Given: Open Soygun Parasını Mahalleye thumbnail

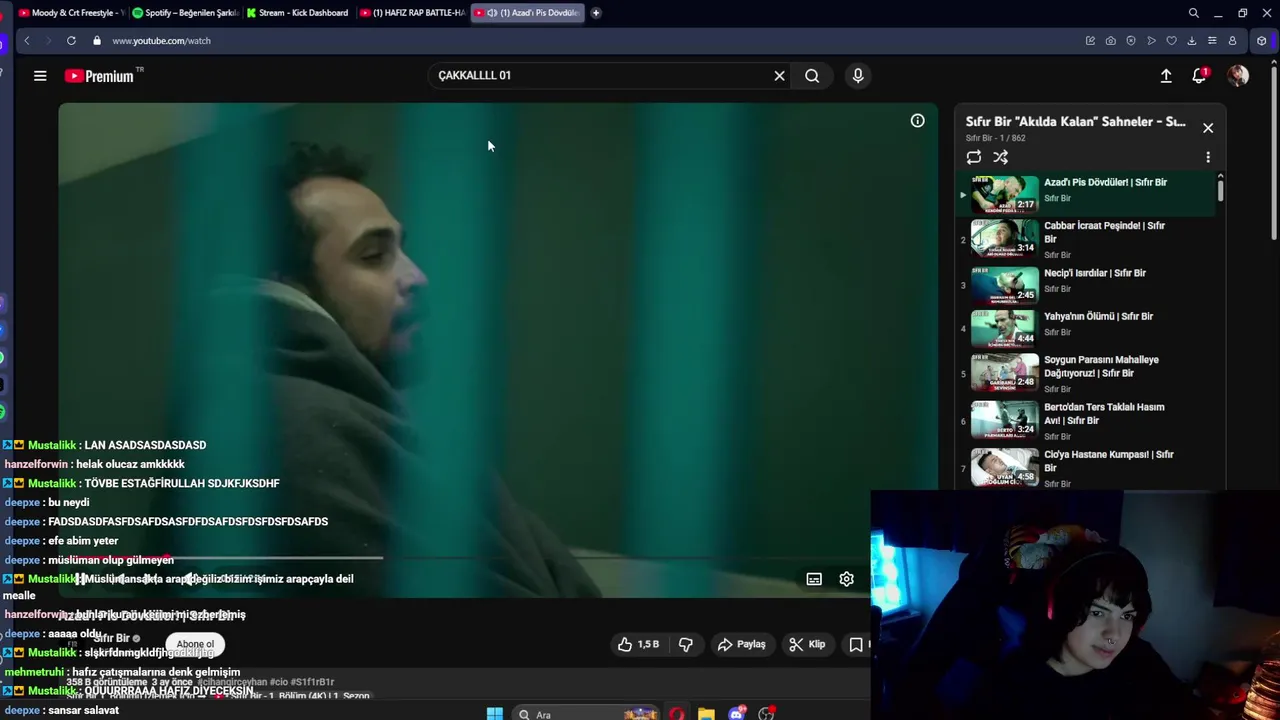Looking at the screenshot, I should pos(1005,372).
